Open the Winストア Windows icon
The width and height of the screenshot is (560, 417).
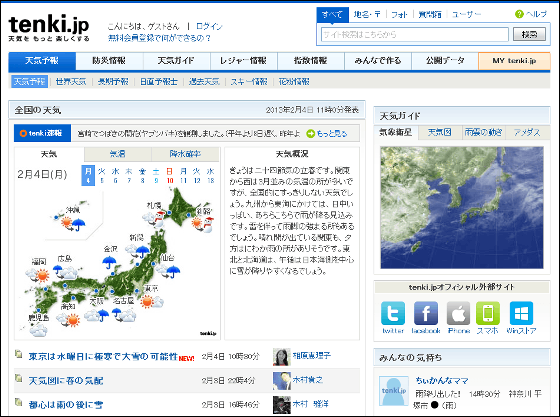click(521, 313)
